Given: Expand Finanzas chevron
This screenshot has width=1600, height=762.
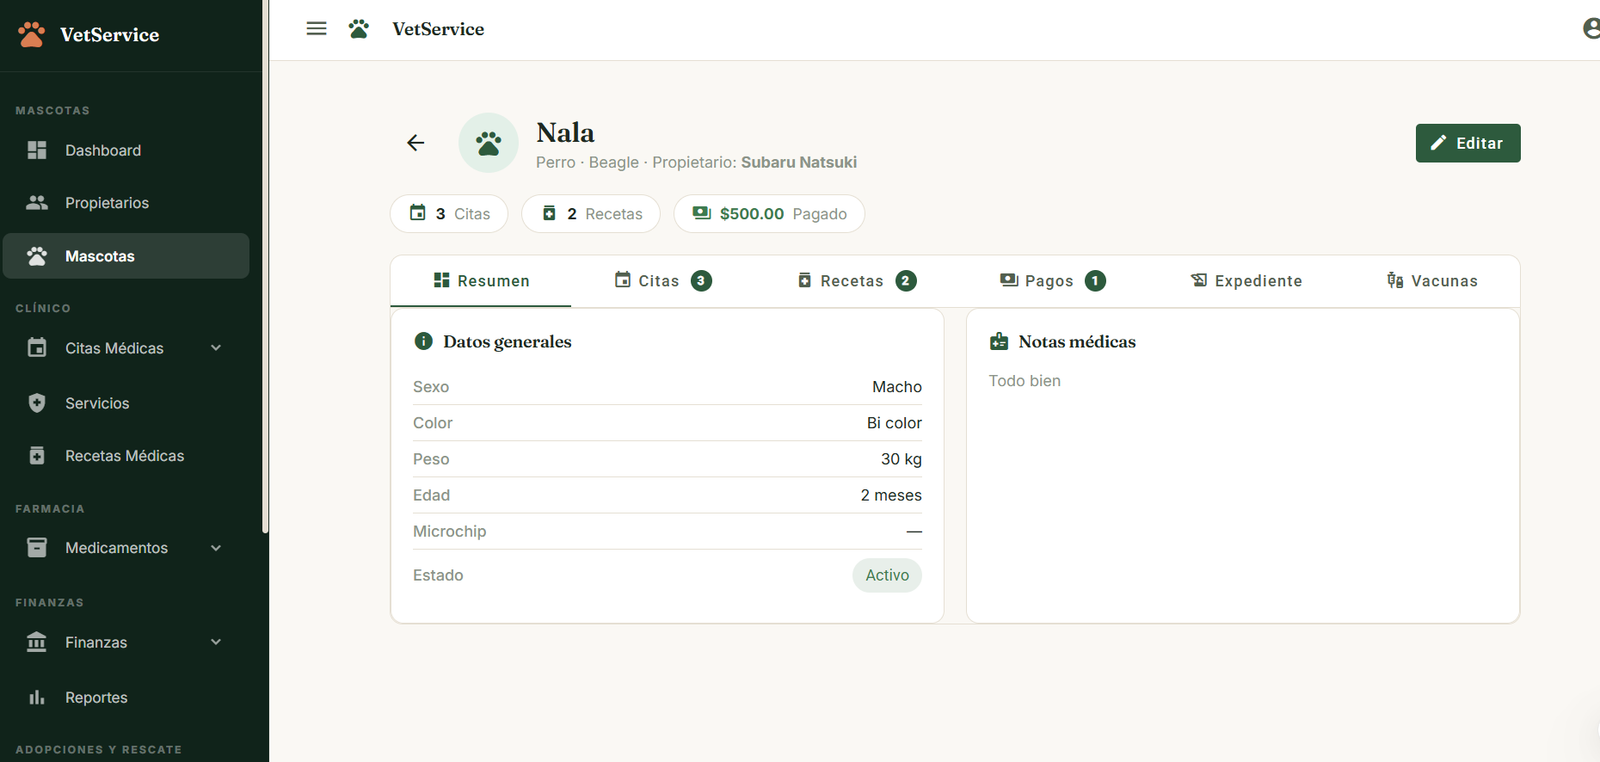Looking at the screenshot, I should tap(216, 642).
